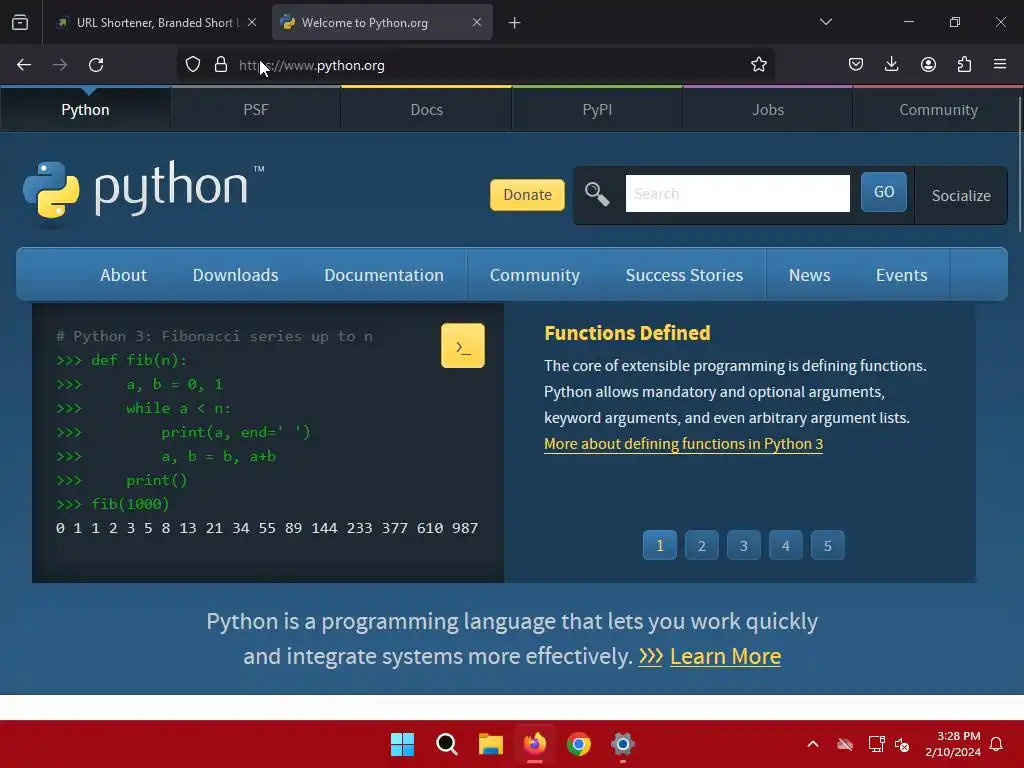Open the Firefox hamburger menu
Image resolution: width=1024 pixels, height=768 pixels.
pos(1000,64)
